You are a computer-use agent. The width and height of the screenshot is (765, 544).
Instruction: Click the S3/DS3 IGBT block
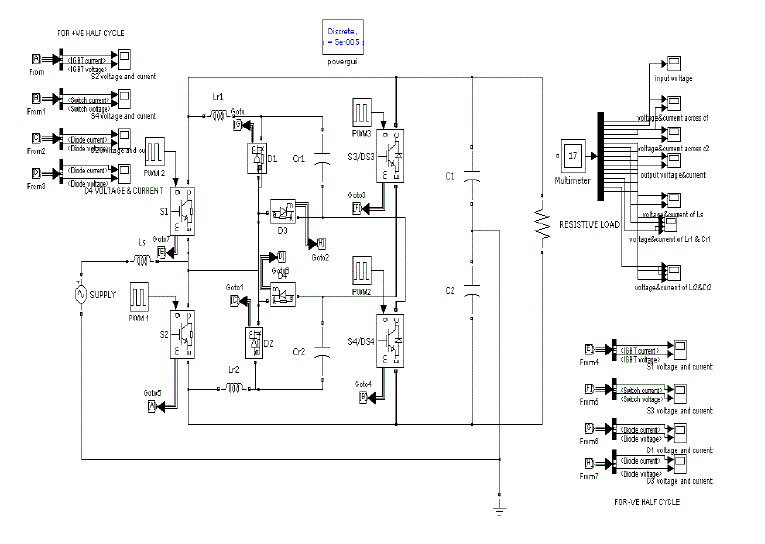tap(392, 155)
